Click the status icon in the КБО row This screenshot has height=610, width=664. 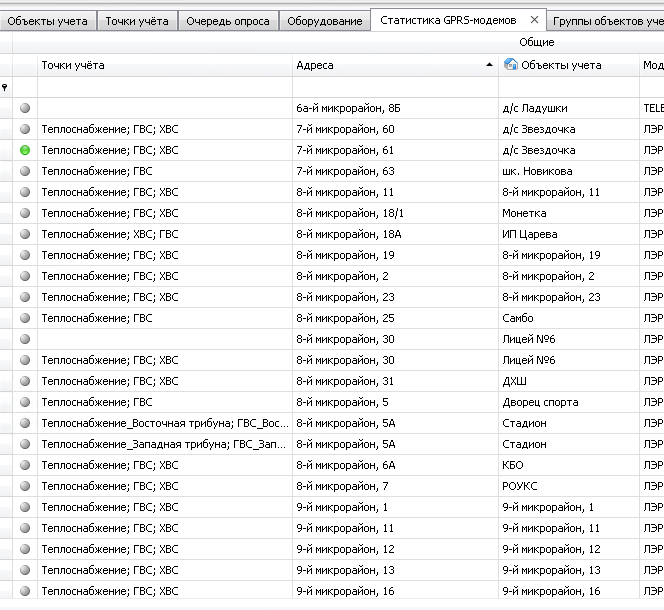click(25, 465)
